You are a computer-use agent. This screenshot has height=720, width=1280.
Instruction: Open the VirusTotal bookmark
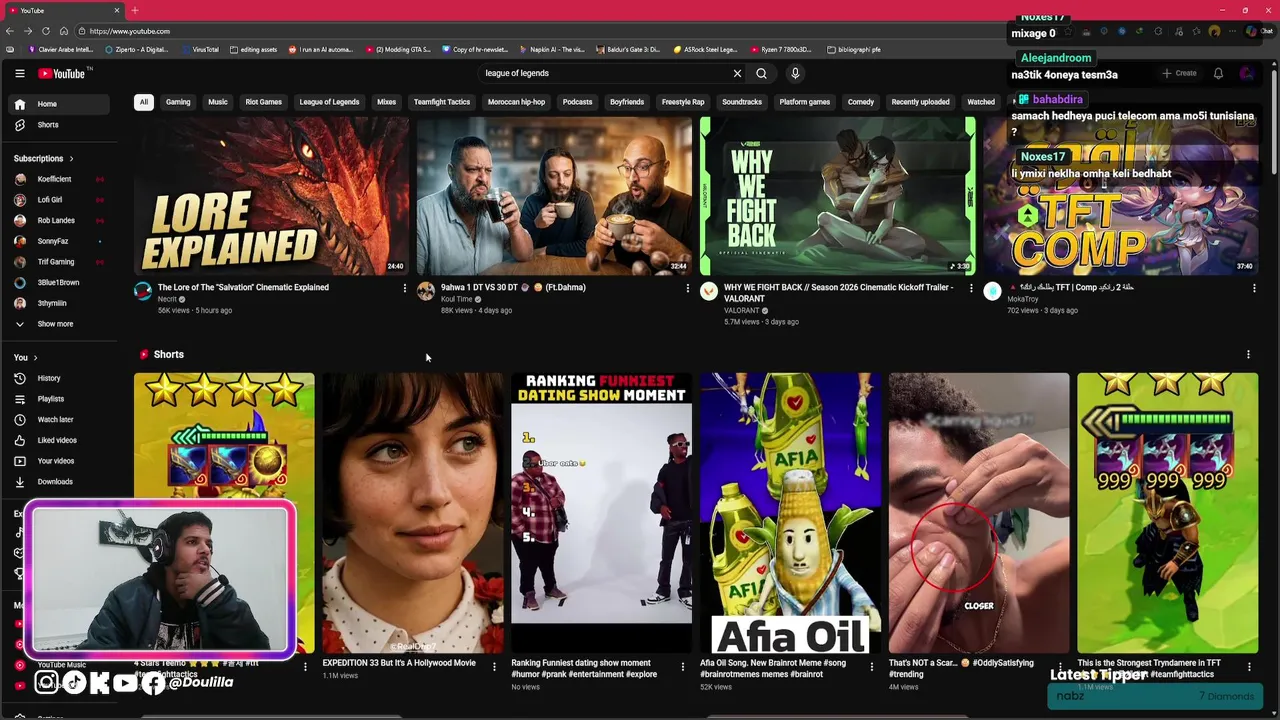point(200,49)
